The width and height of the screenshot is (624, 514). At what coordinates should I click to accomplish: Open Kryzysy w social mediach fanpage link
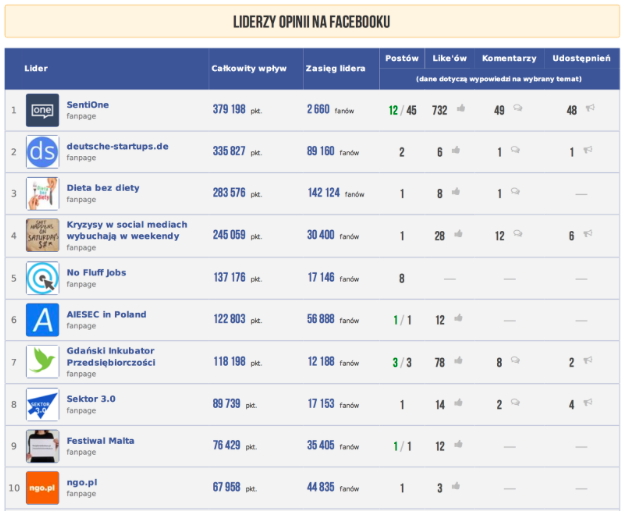[126, 230]
